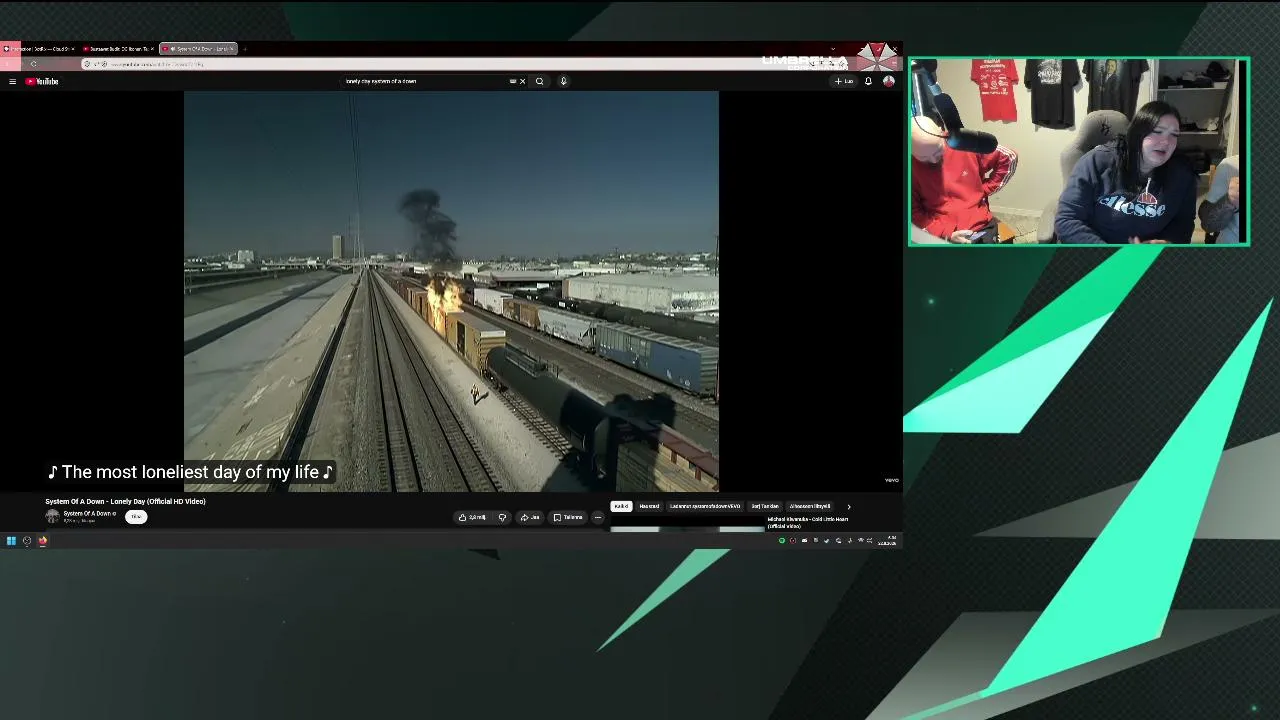Open YouTube notifications bell
1280x720 pixels.
(x=868, y=81)
